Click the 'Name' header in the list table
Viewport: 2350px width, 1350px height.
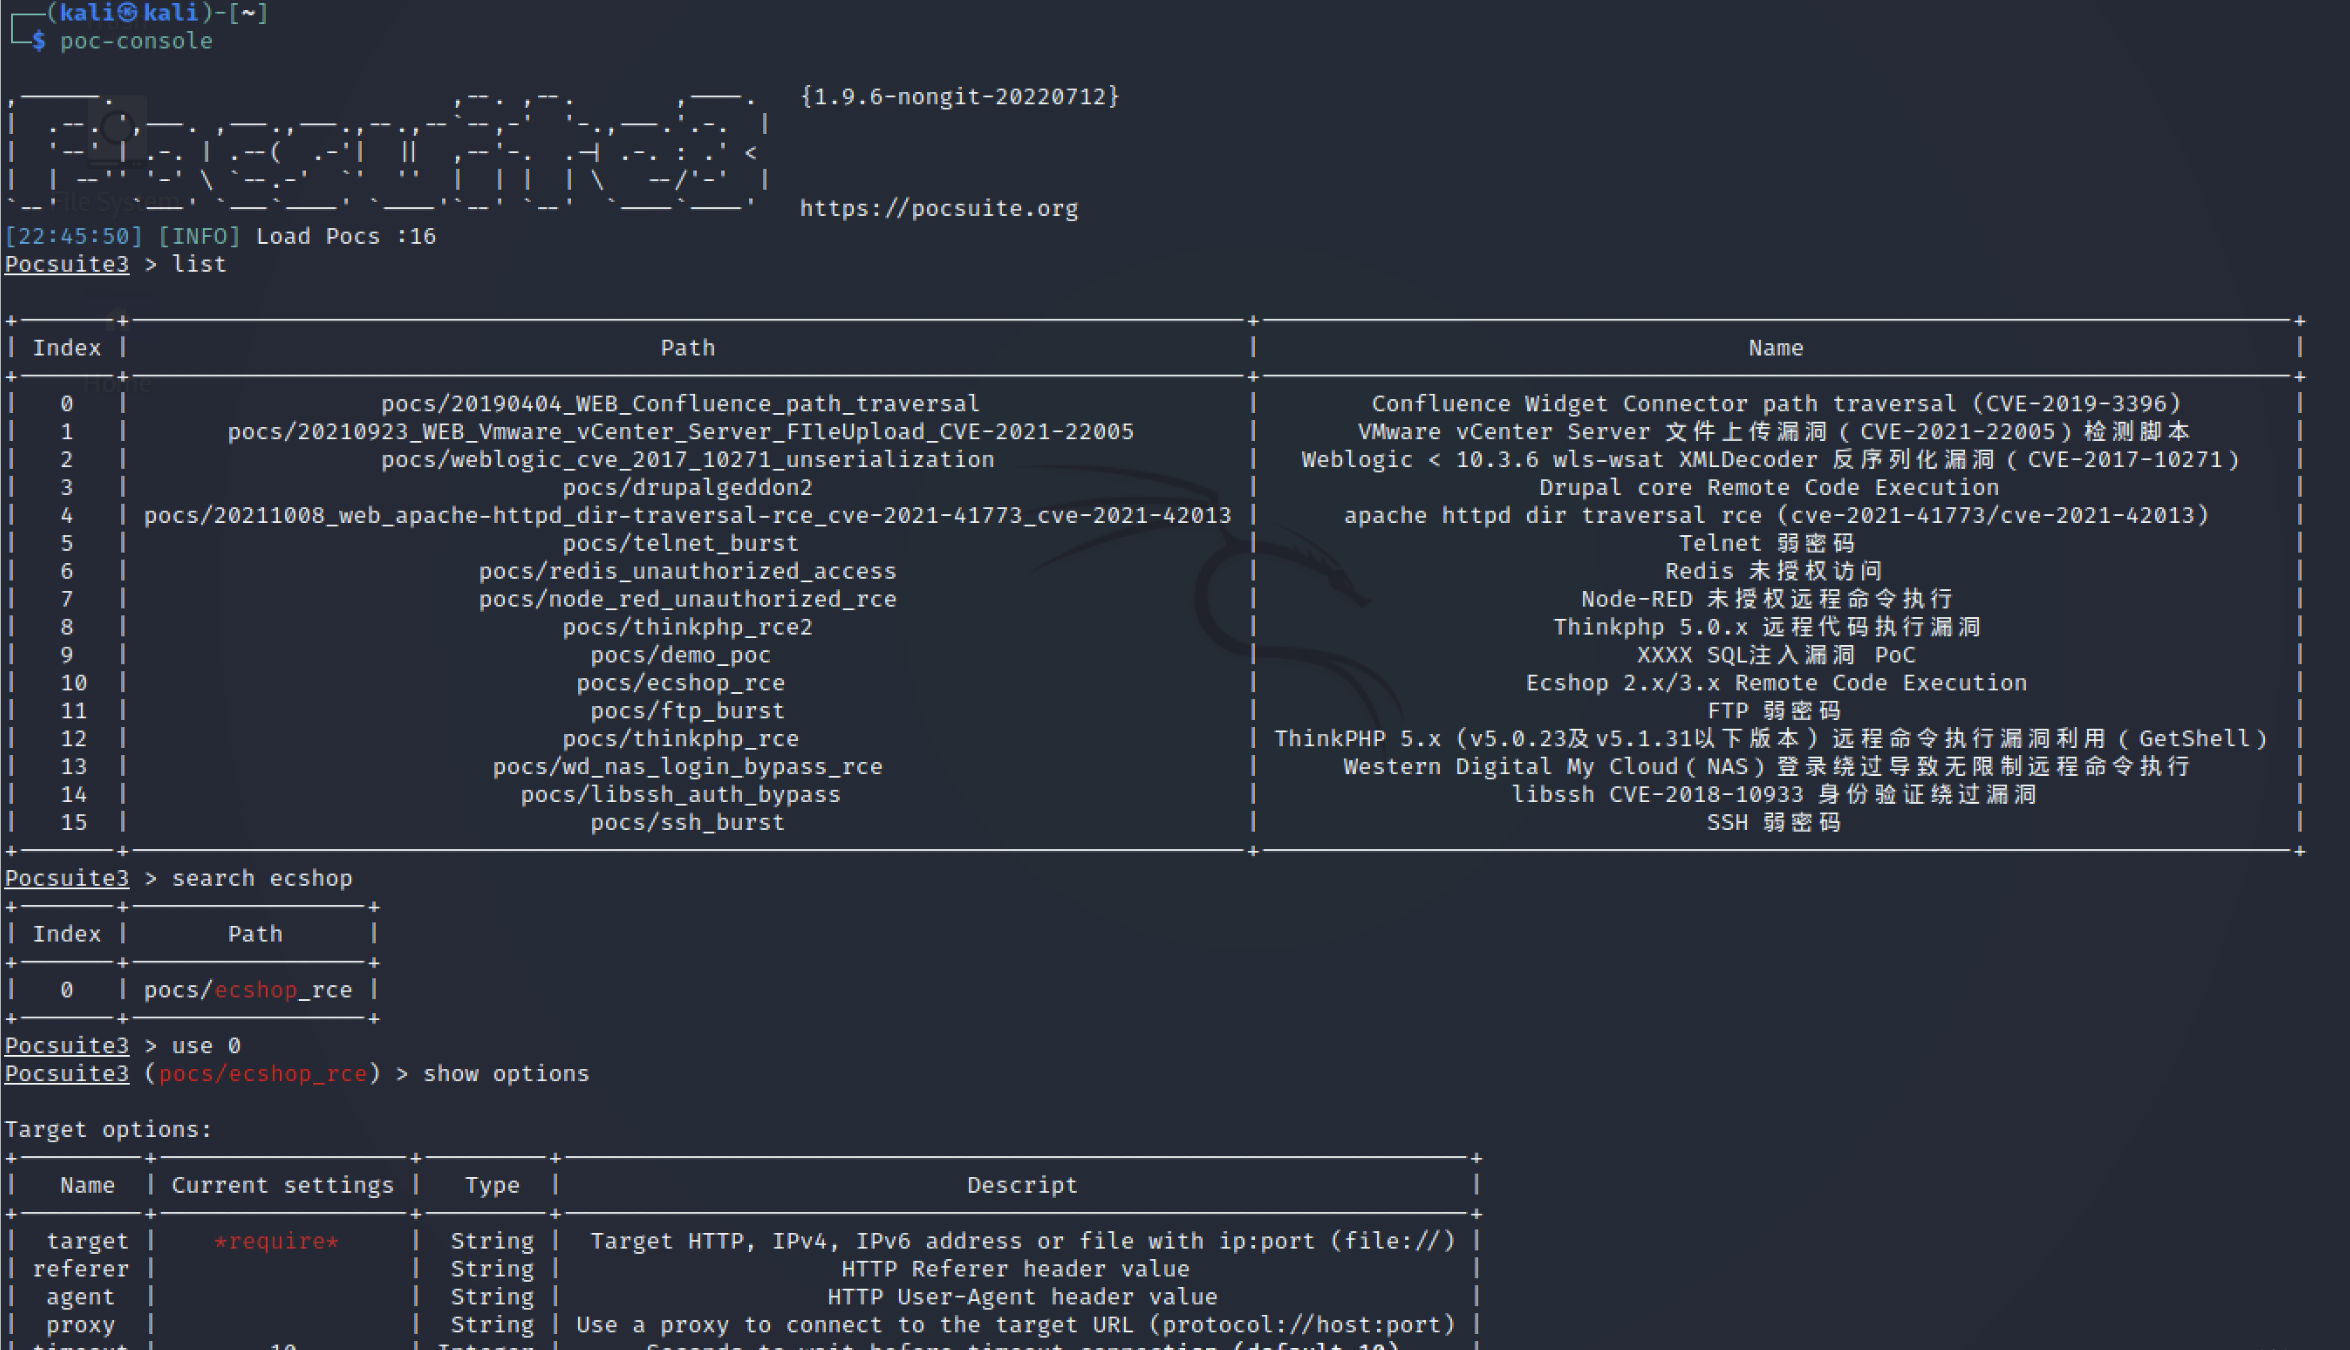[x=1775, y=348]
